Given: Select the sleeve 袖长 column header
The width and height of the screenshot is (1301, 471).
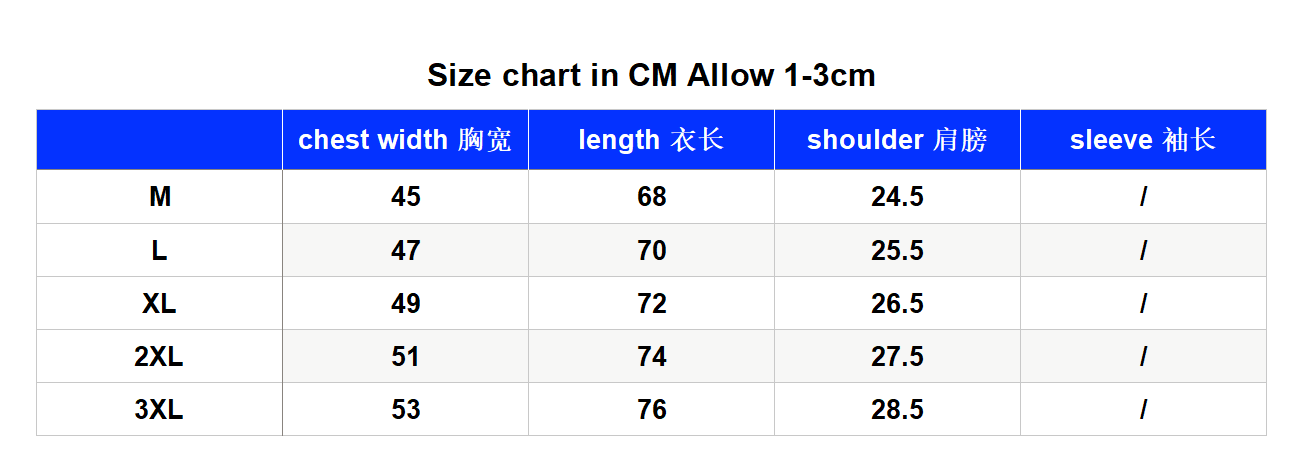Looking at the screenshot, I should coord(1143,140).
